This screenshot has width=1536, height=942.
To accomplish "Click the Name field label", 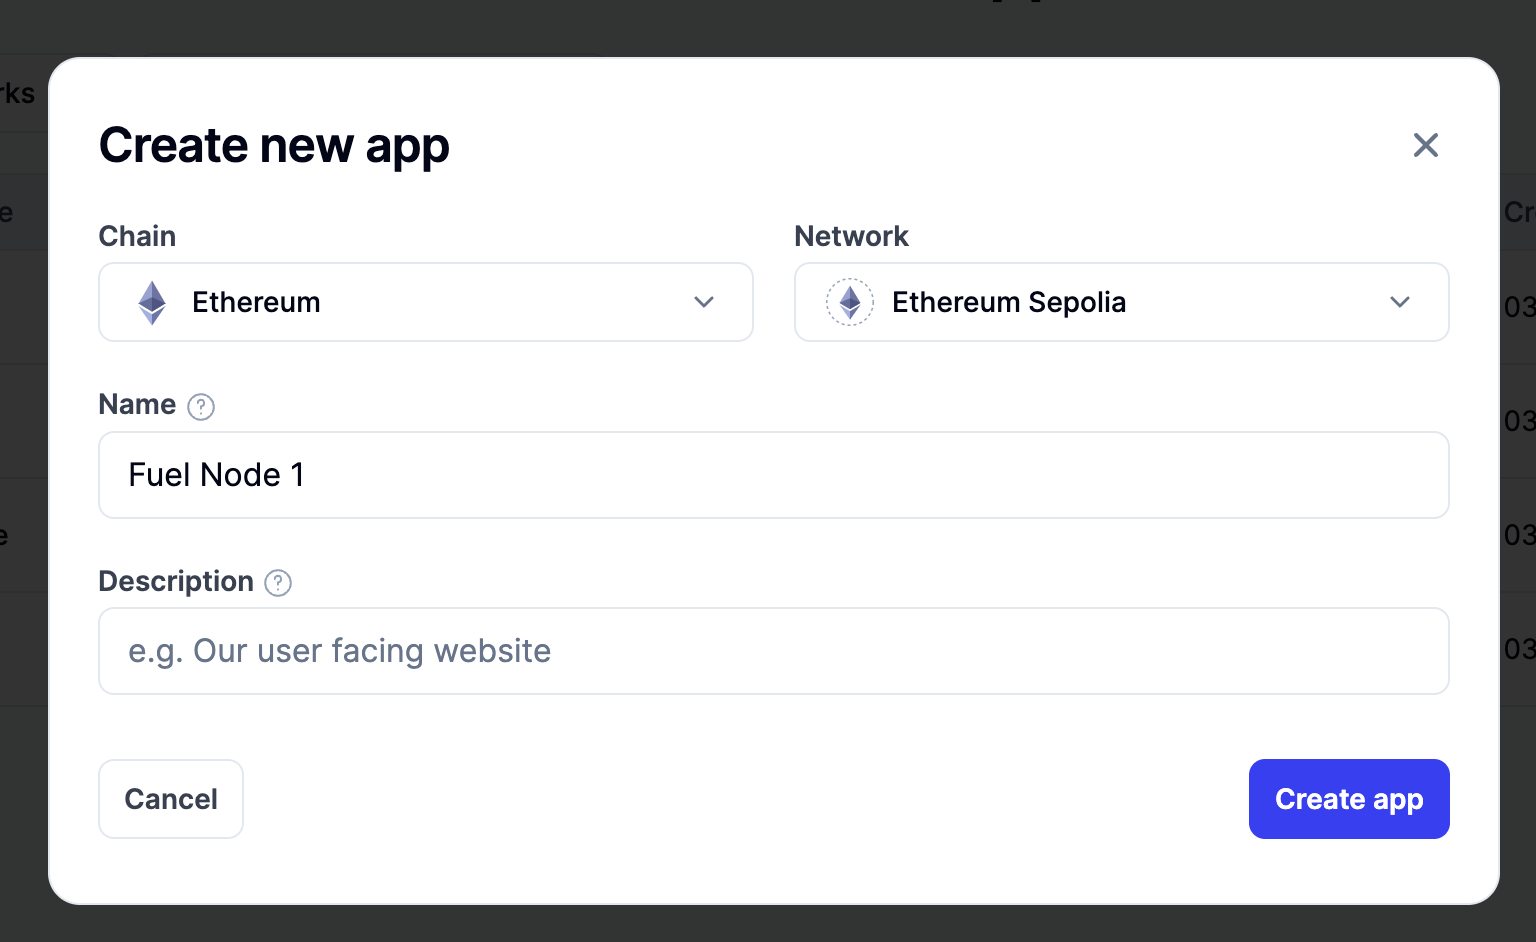I will click(137, 404).
